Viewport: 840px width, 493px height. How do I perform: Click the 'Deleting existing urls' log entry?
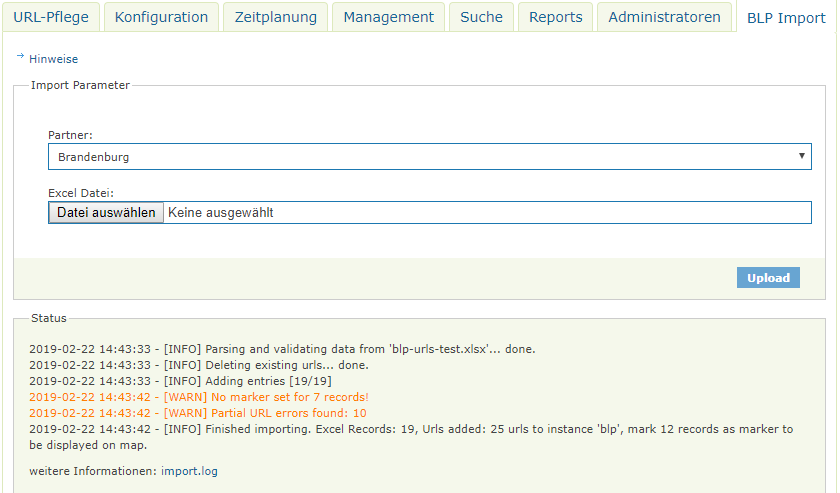tap(198, 365)
